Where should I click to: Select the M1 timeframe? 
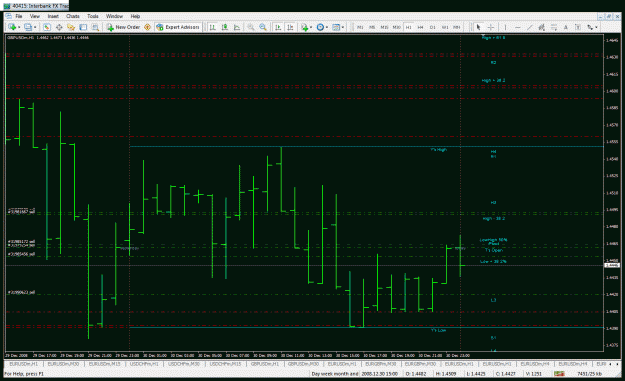click(360, 27)
